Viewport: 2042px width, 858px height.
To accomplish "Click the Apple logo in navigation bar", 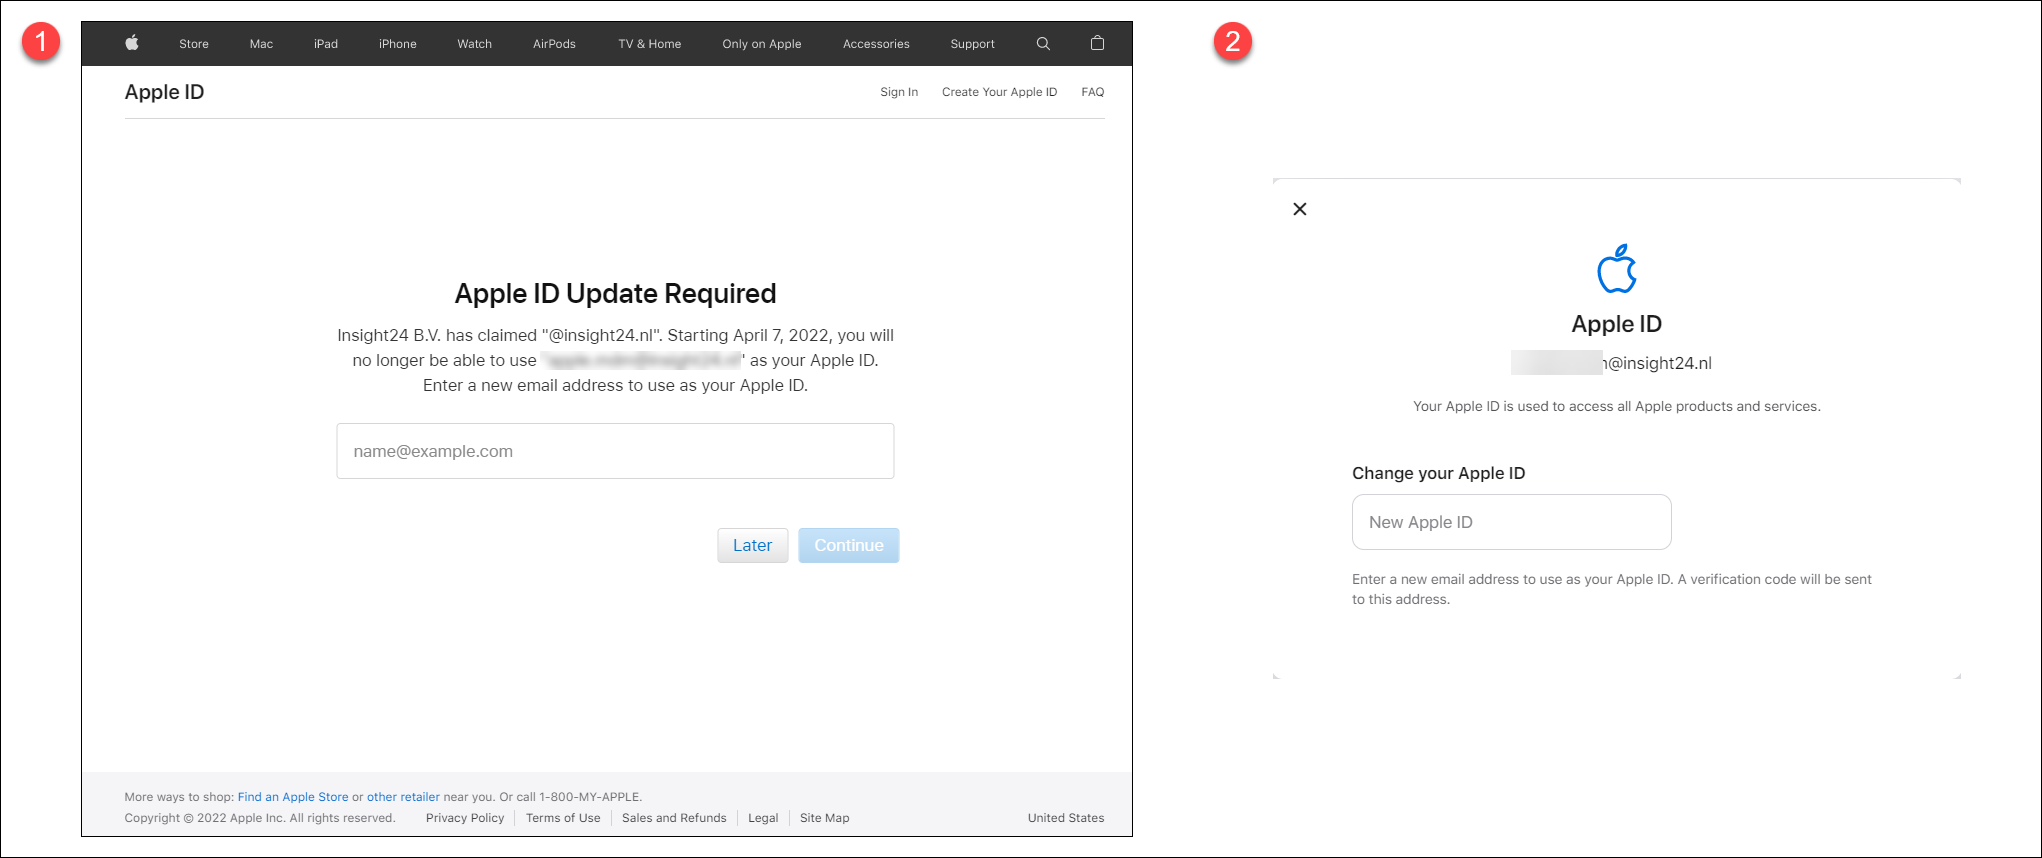I will 132,43.
